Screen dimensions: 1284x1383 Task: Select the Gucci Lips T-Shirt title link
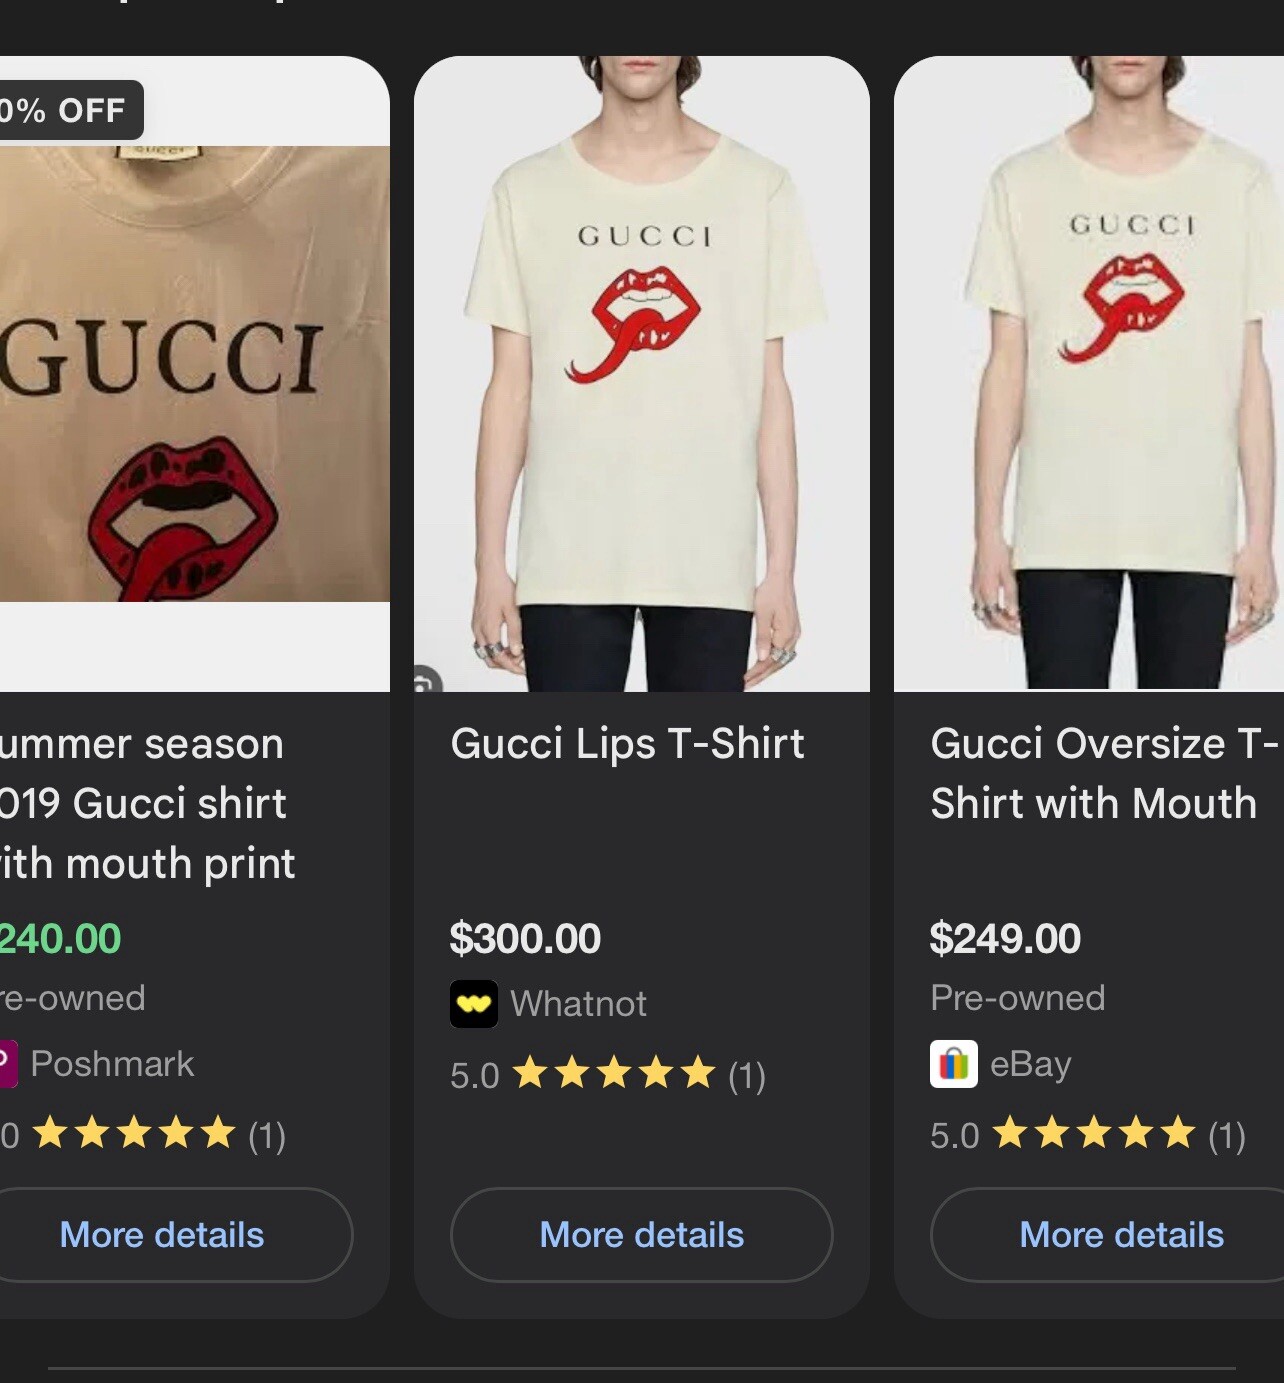[x=628, y=743]
